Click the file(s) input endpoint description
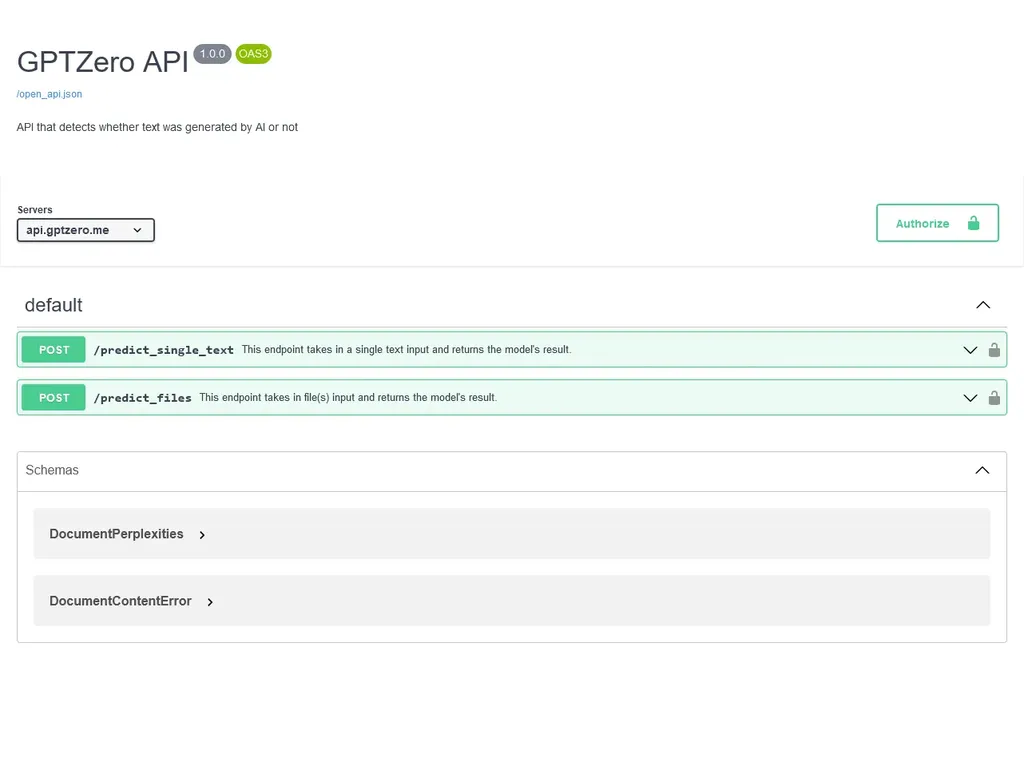This screenshot has width=1024, height=758. [348, 397]
